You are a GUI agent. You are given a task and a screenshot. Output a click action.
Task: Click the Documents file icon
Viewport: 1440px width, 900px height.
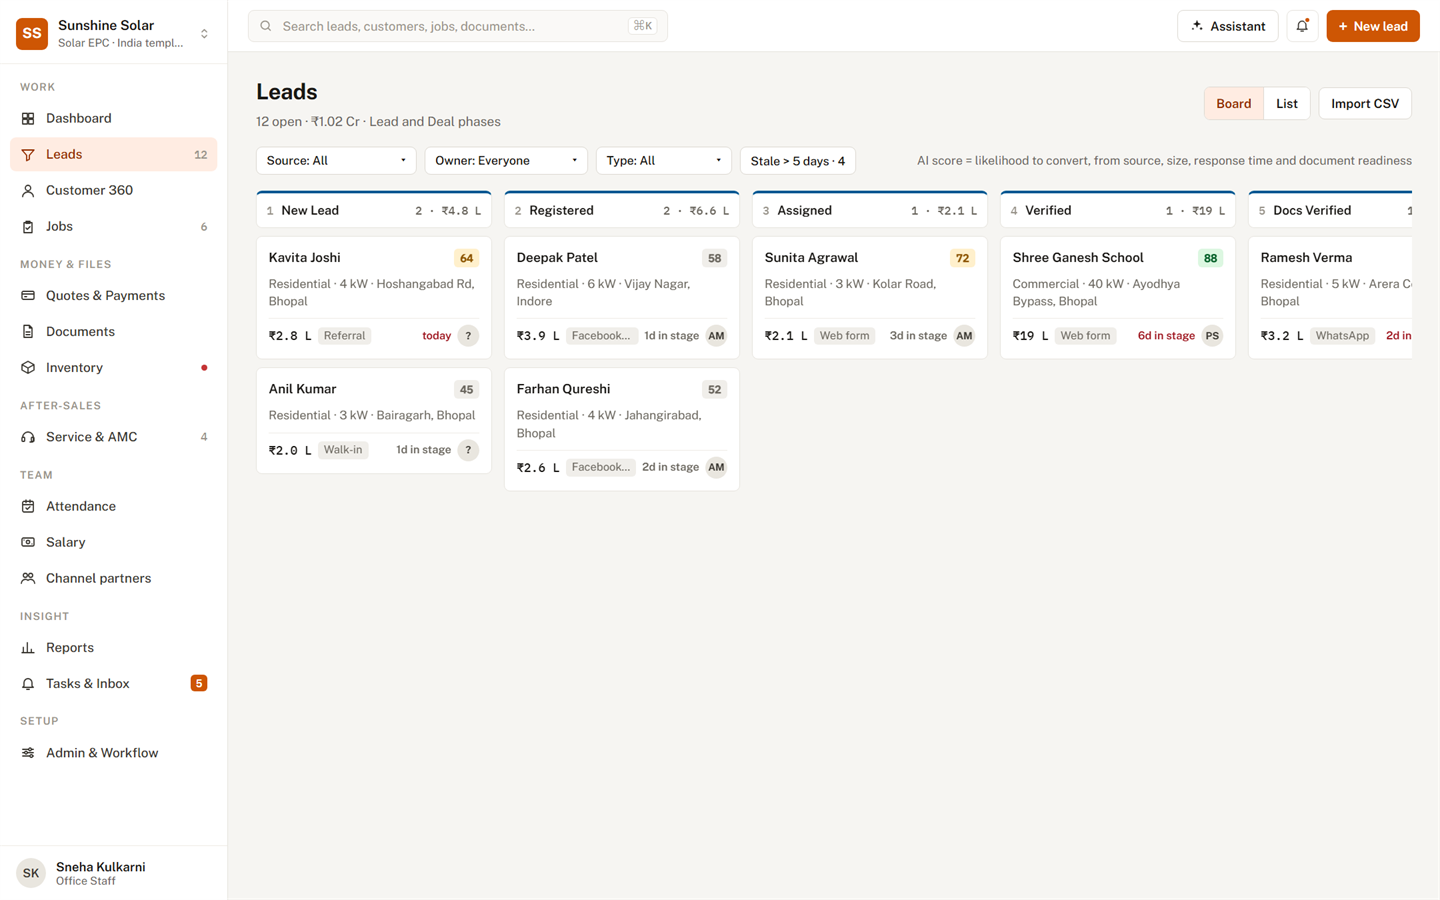click(28, 331)
